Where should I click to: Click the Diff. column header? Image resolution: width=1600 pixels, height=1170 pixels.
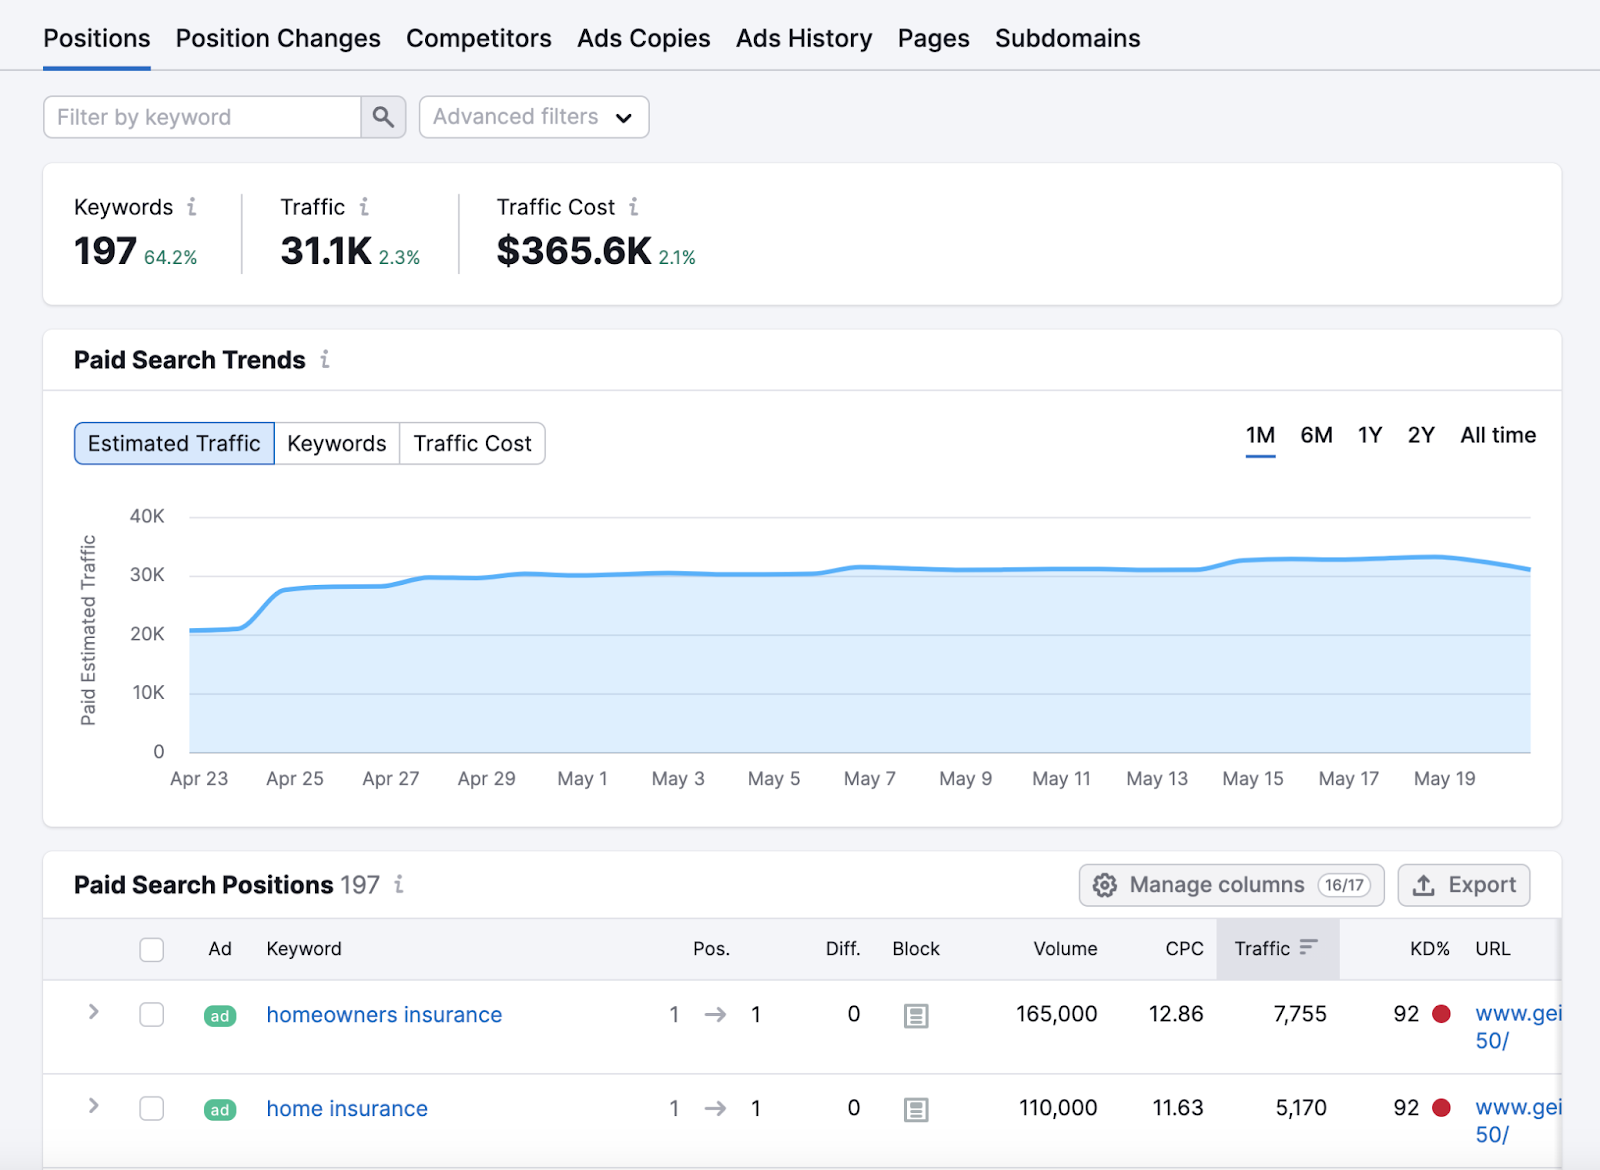843,949
